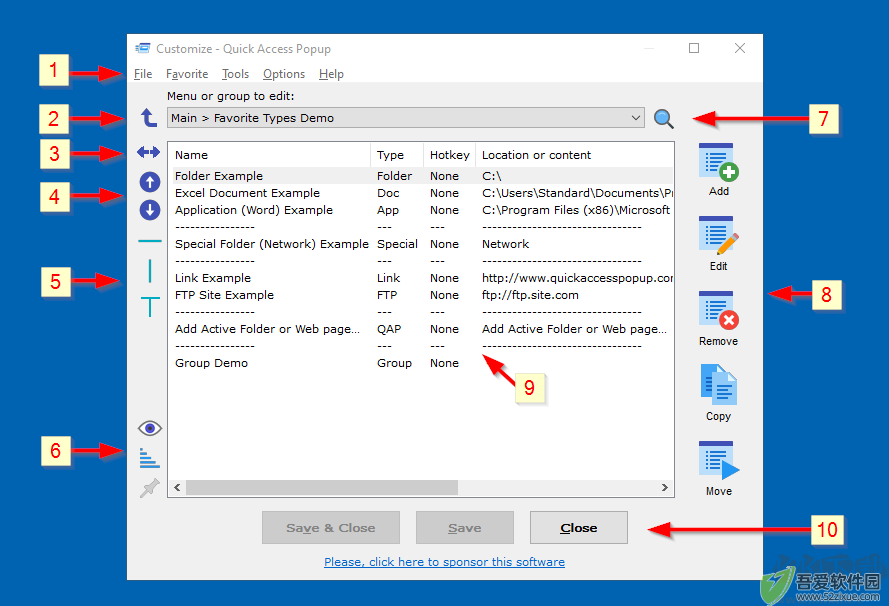Click the double-arrow widen columns icon

[x=149, y=152]
